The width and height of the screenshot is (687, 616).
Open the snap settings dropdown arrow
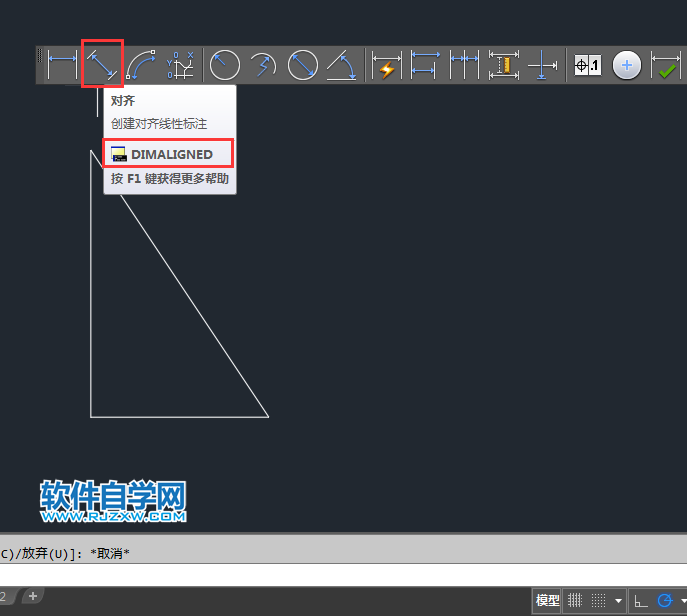click(x=618, y=600)
